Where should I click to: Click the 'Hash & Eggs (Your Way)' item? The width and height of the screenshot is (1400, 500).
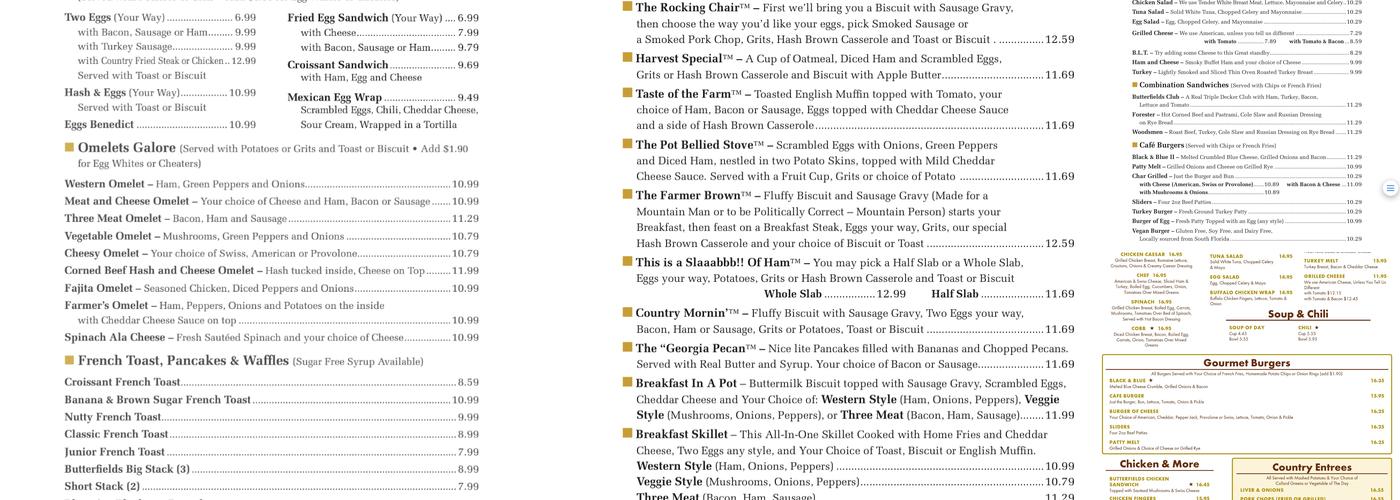pyautogui.click(x=160, y=93)
